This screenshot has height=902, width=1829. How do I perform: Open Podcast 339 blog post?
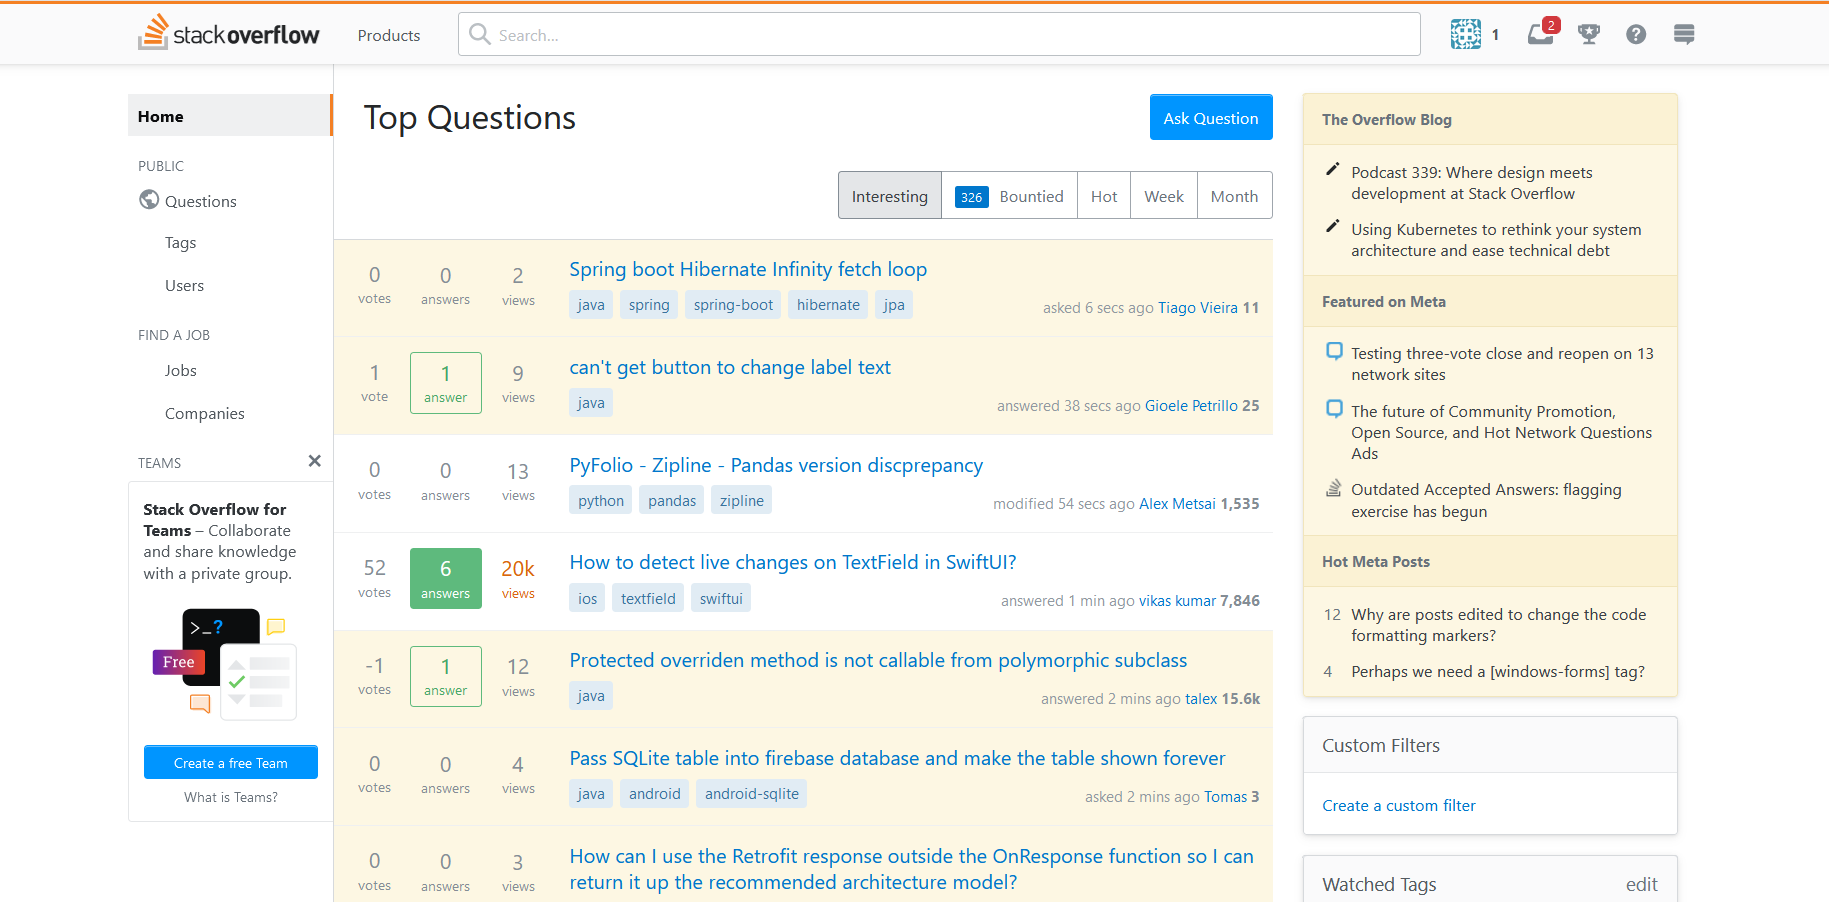click(1471, 183)
